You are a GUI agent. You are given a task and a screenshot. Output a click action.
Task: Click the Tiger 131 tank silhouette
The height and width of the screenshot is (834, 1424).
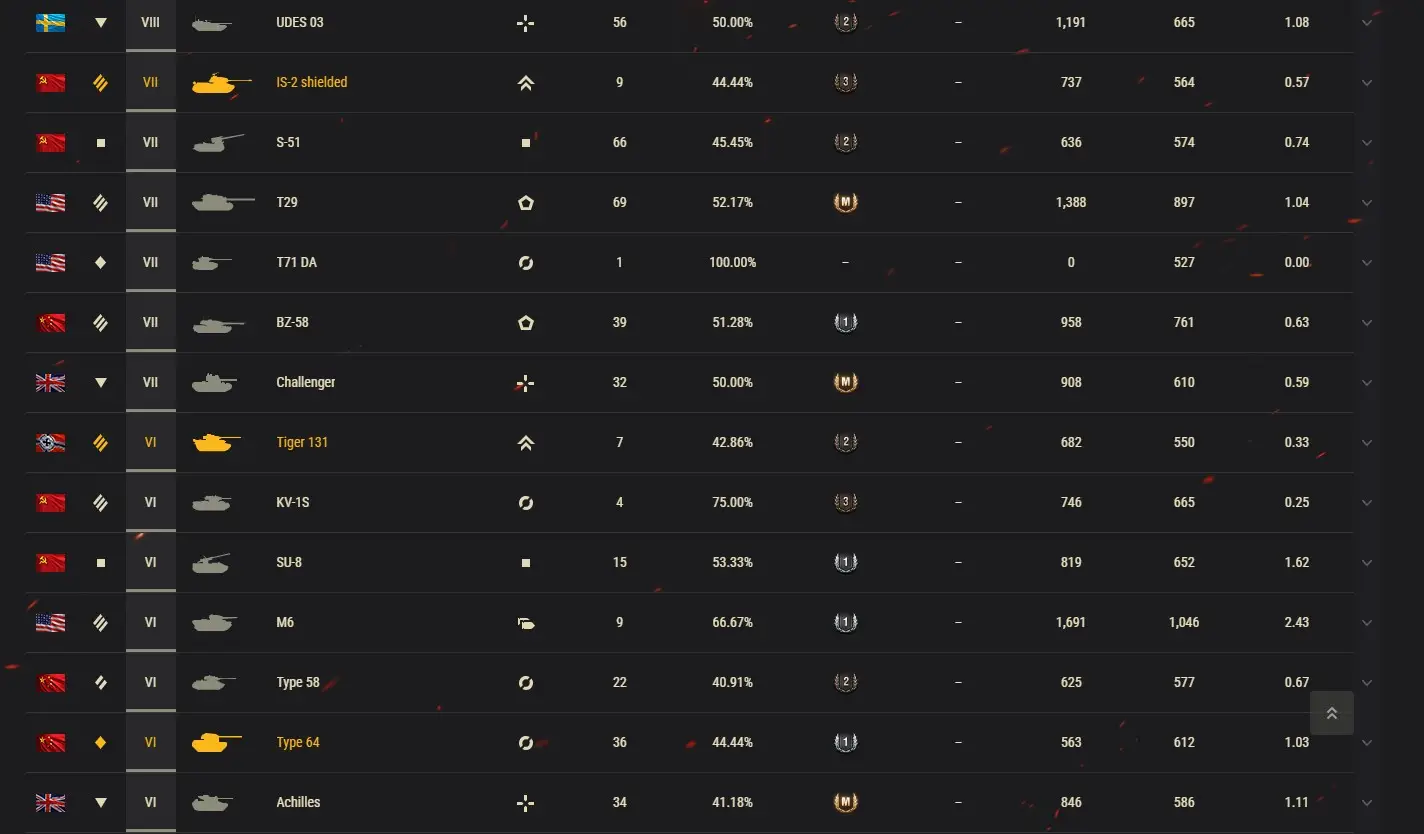tap(215, 443)
